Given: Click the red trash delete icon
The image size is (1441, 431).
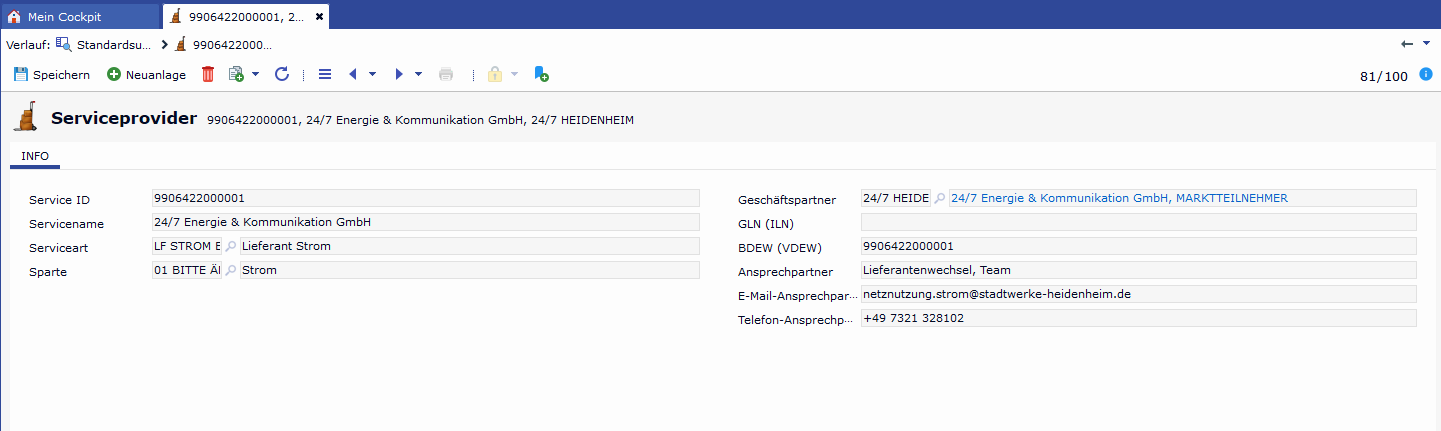Looking at the screenshot, I should pos(208,74).
